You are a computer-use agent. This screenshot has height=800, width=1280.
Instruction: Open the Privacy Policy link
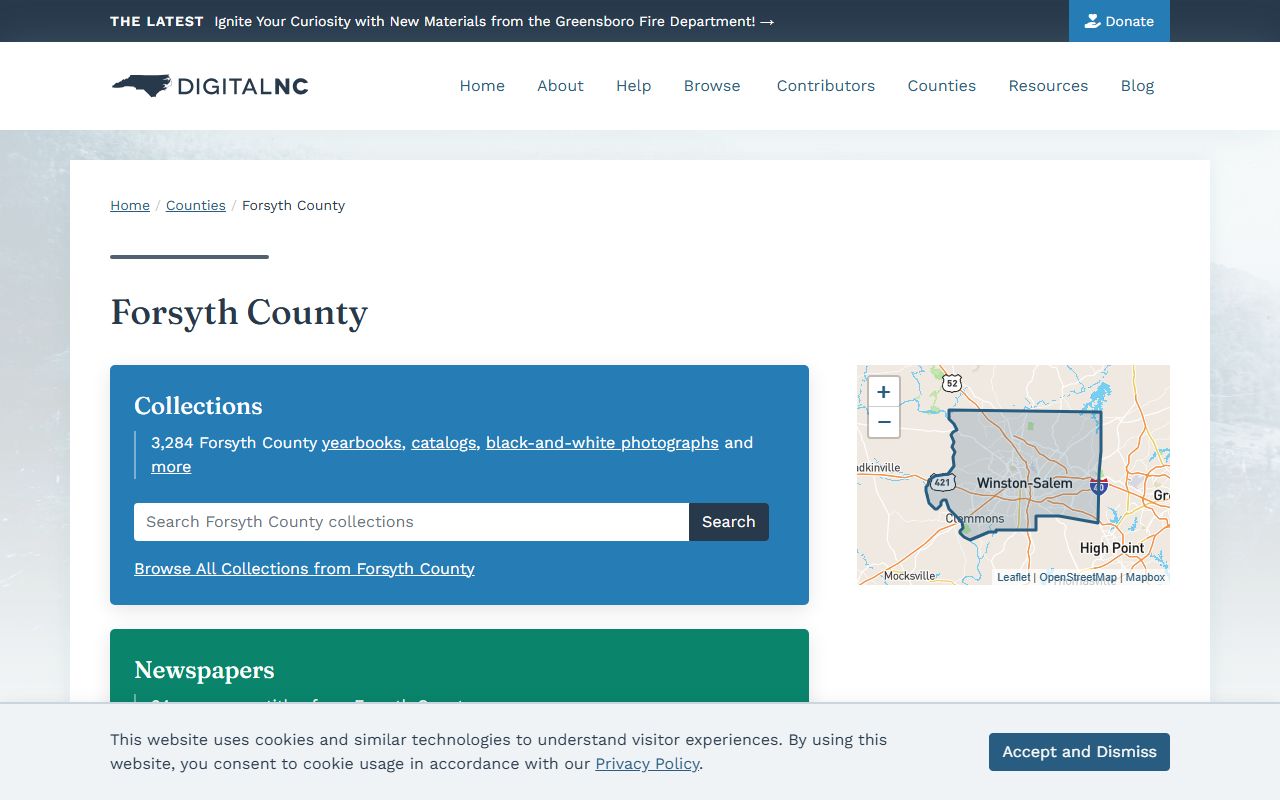[x=647, y=764]
